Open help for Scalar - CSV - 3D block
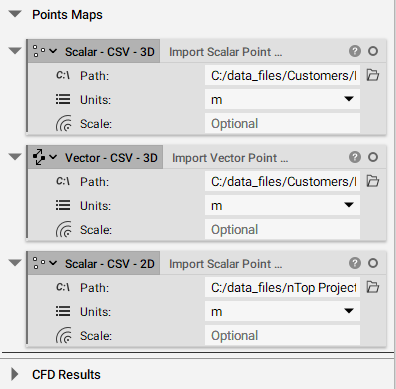 [x=355, y=51]
